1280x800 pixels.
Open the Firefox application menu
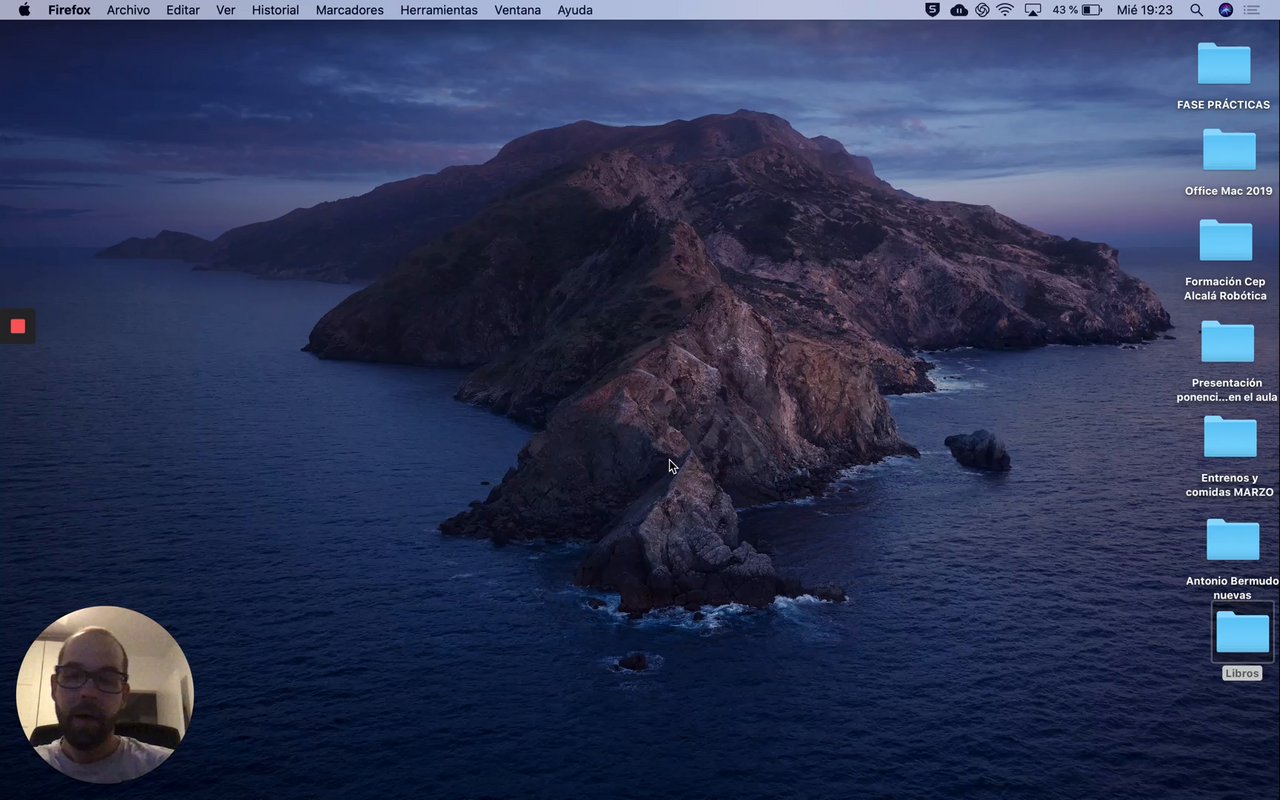(x=69, y=10)
